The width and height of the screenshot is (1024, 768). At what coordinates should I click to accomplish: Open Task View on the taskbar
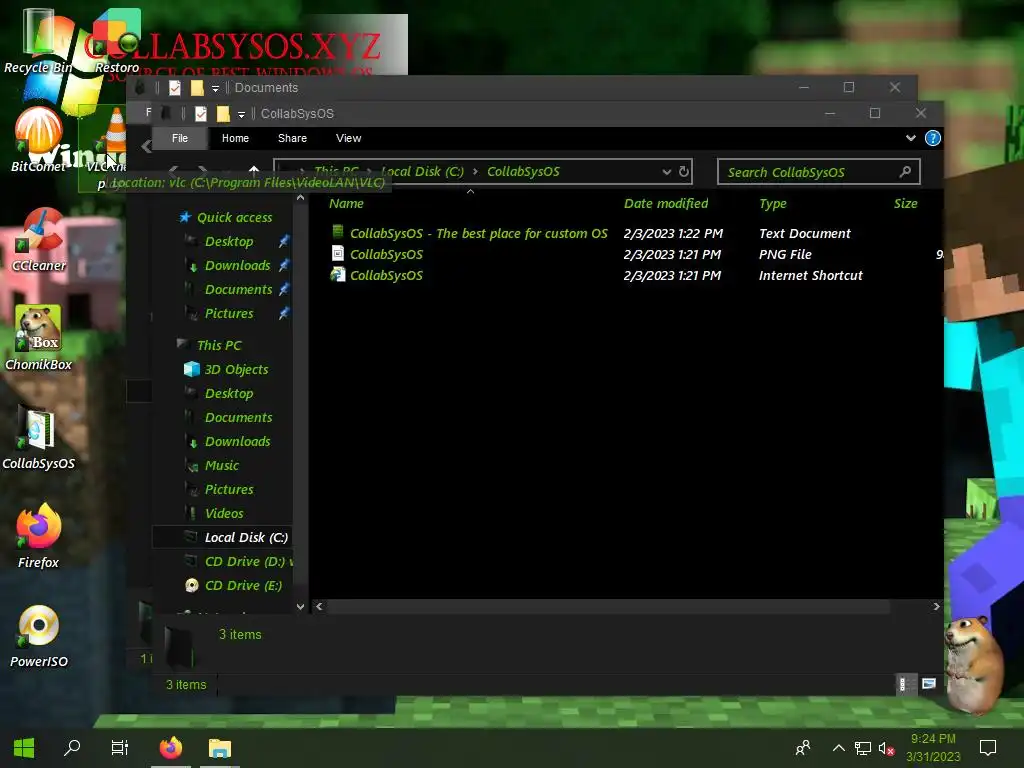[120, 748]
